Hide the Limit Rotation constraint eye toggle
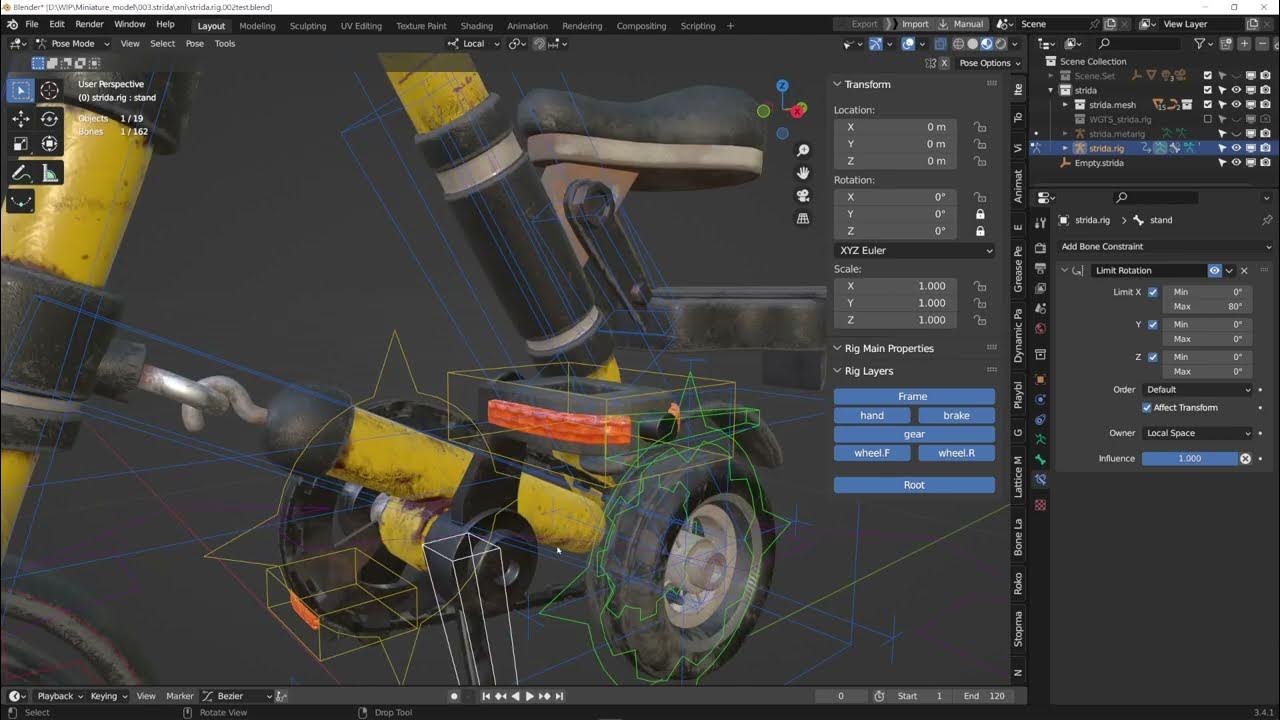Image resolution: width=1280 pixels, height=720 pixels. (1215, 271)
